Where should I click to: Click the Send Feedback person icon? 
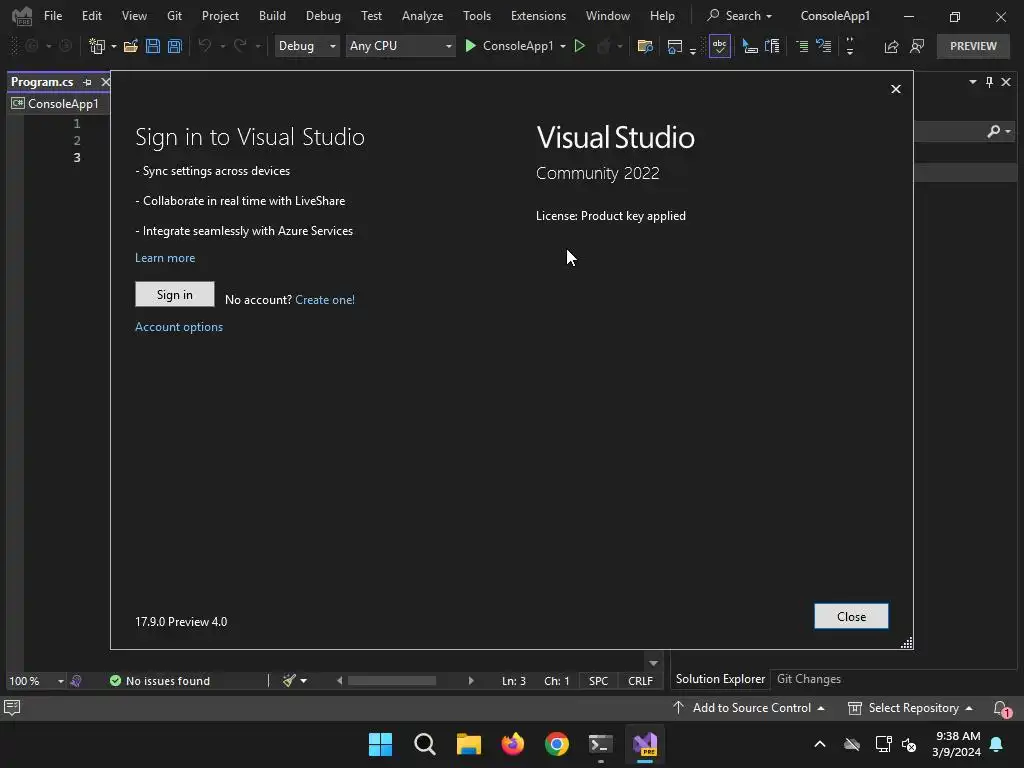coord(917,46)
